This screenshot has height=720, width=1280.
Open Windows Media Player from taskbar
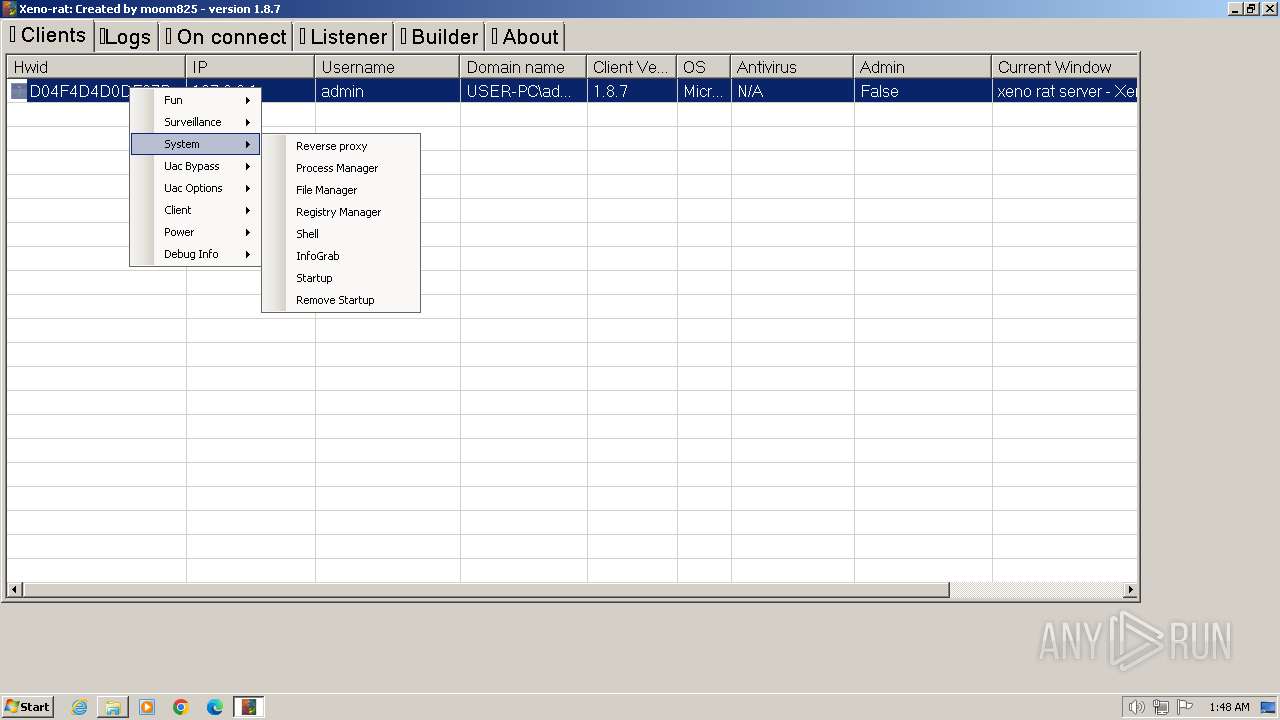[x=147, y=707]
